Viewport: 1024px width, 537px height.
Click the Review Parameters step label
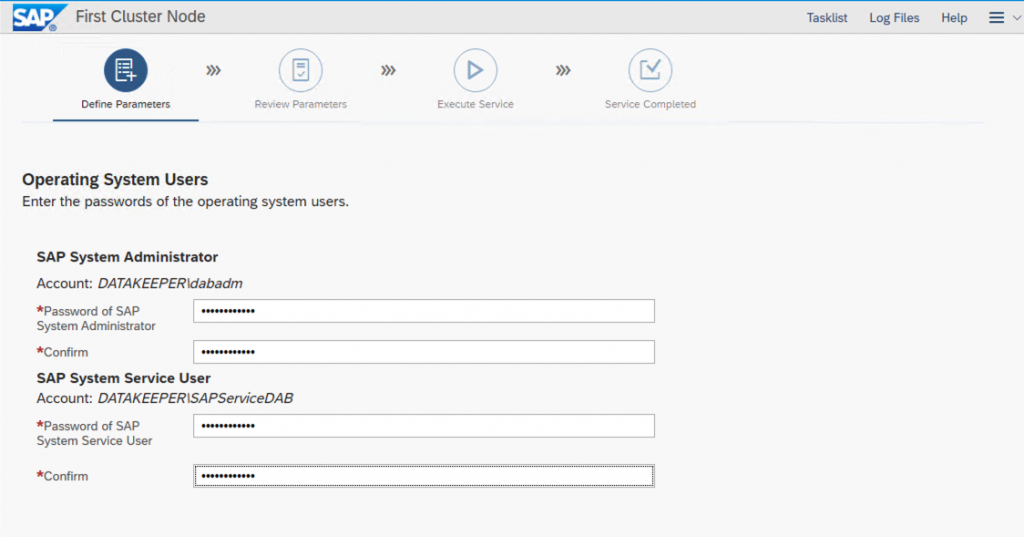pyautogui.click(x=300, y=104)
